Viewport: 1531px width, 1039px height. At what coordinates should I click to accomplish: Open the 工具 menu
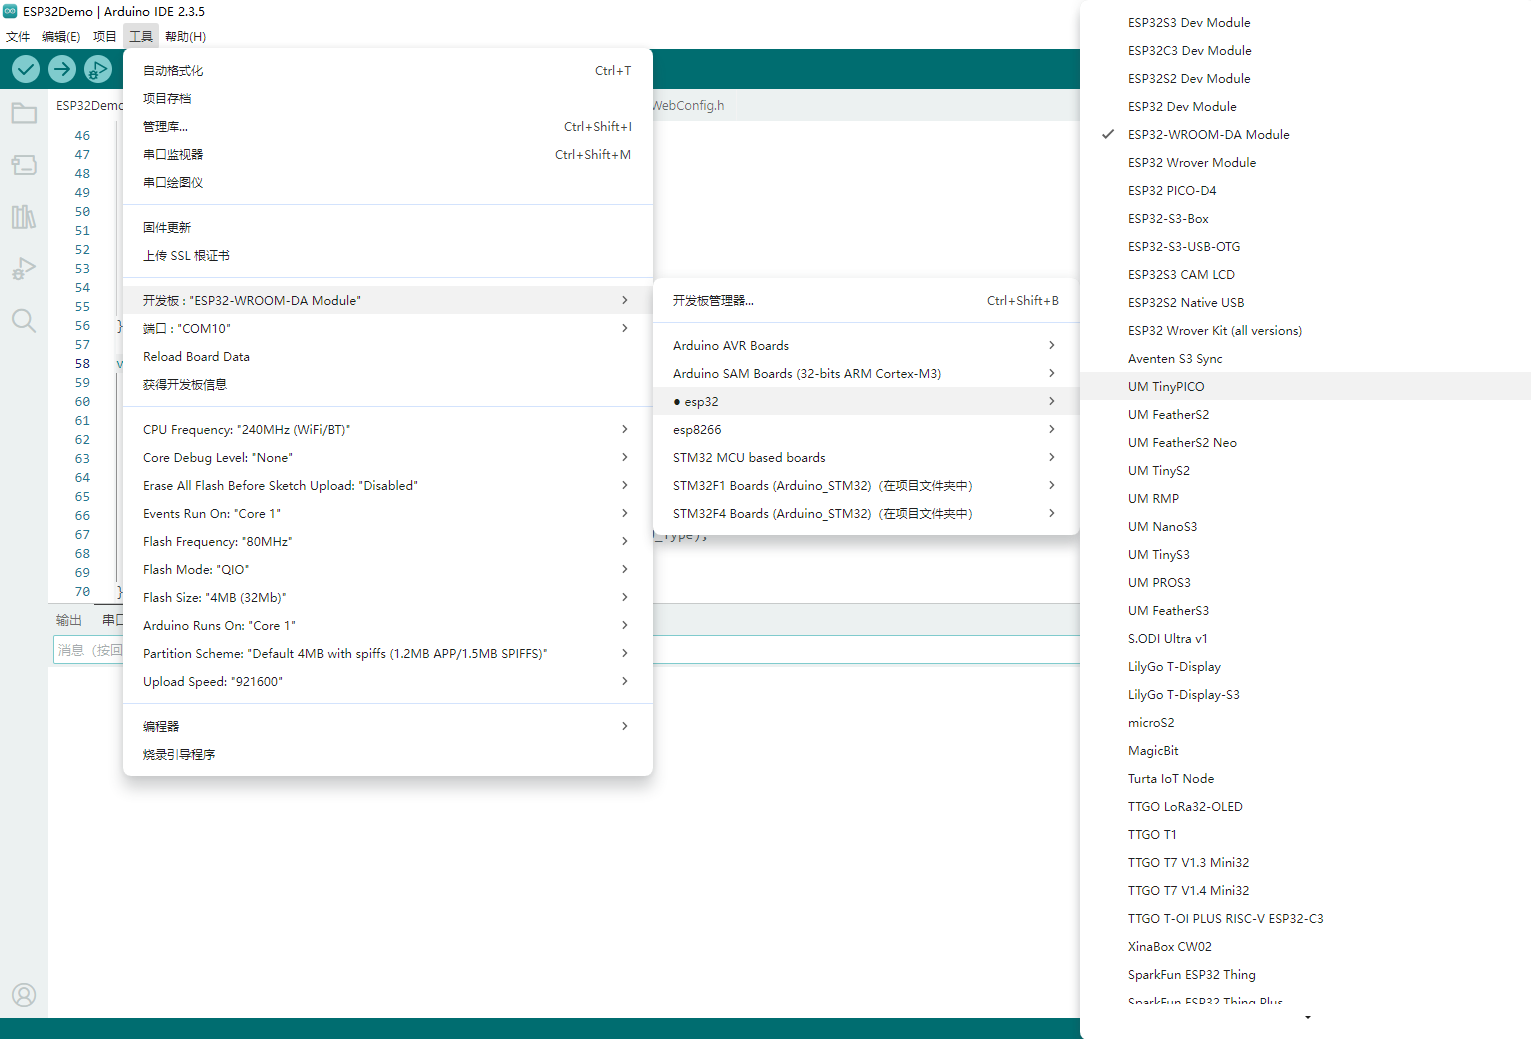[141, 36]
